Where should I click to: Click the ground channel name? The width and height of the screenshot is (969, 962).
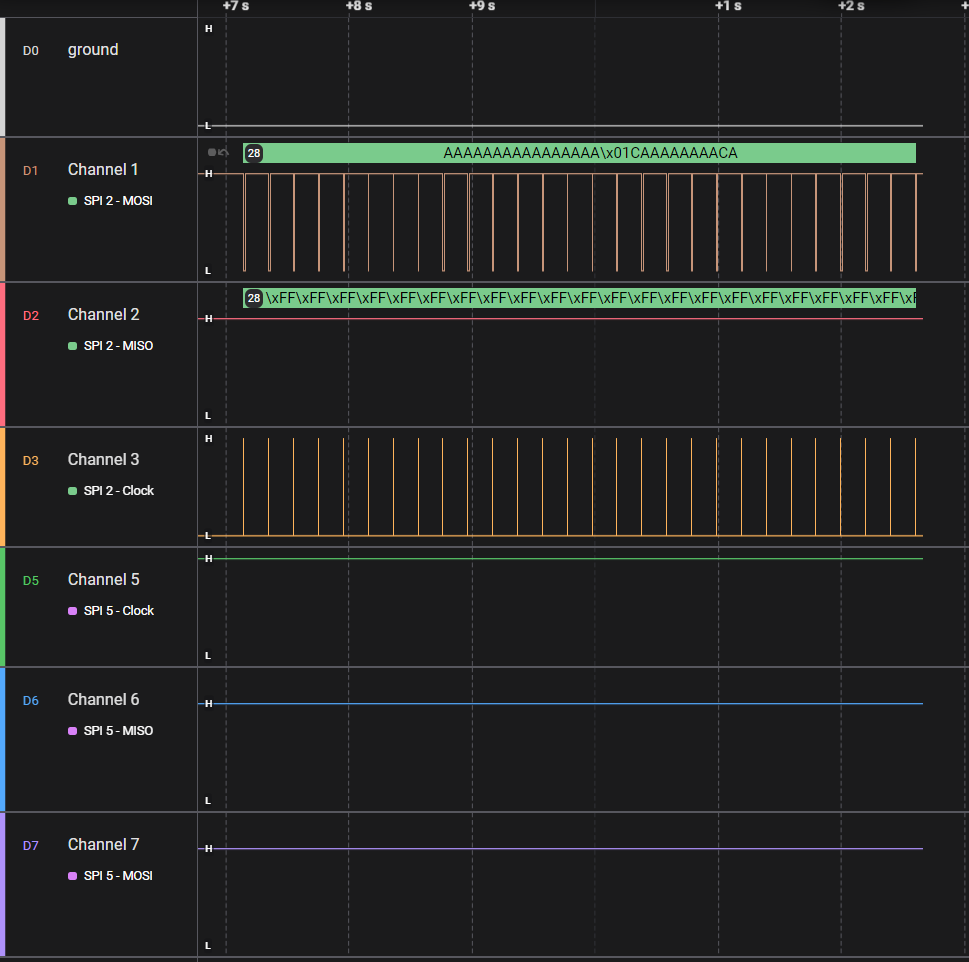(93, 49)
